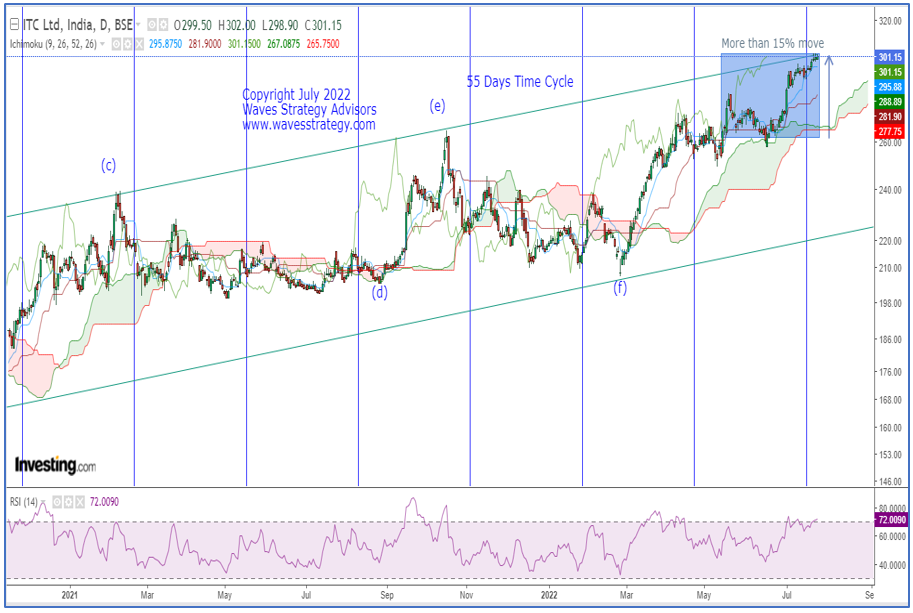Click the 2022 time axis label
913x613 pixels.
pyautogui.click(x=549, y=595)
